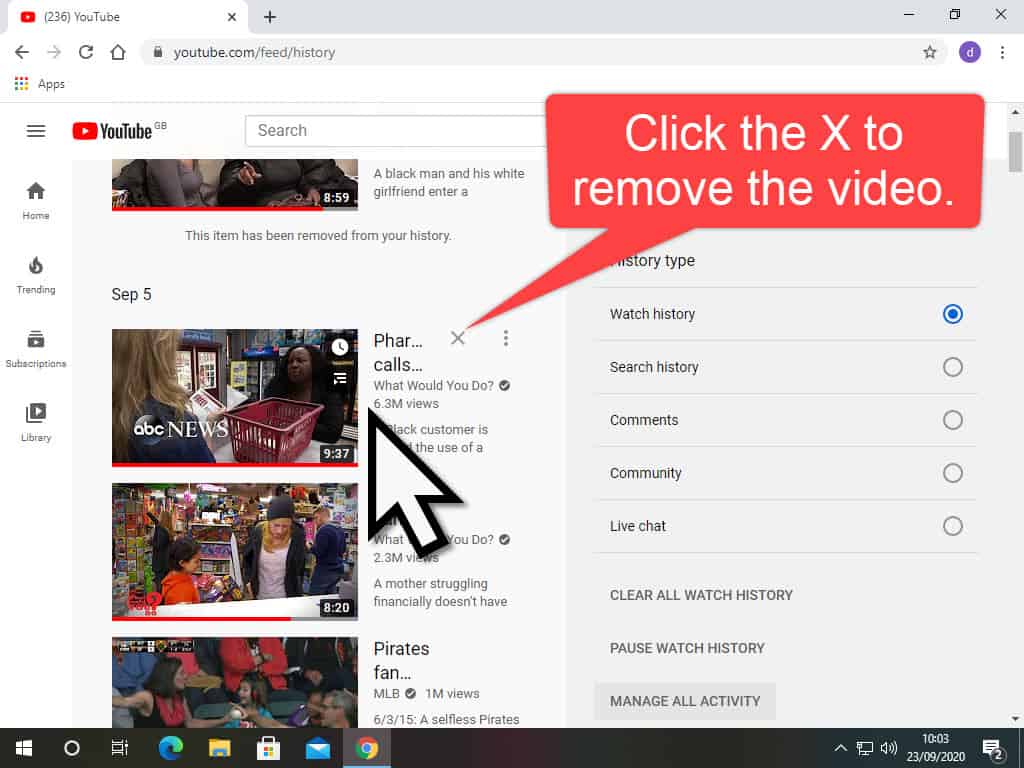Open Trending in the sidebar
Viewport: 1024px width, 768px height.
click(x=36, y=274)
